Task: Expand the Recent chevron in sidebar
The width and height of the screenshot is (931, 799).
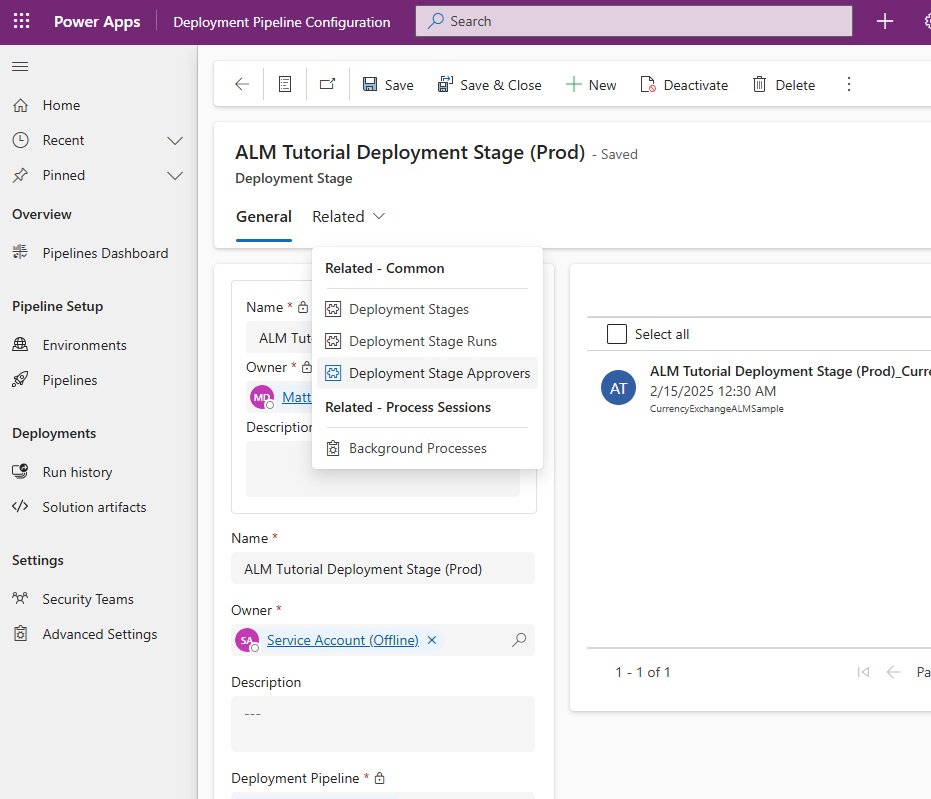Action: (175, 141)
